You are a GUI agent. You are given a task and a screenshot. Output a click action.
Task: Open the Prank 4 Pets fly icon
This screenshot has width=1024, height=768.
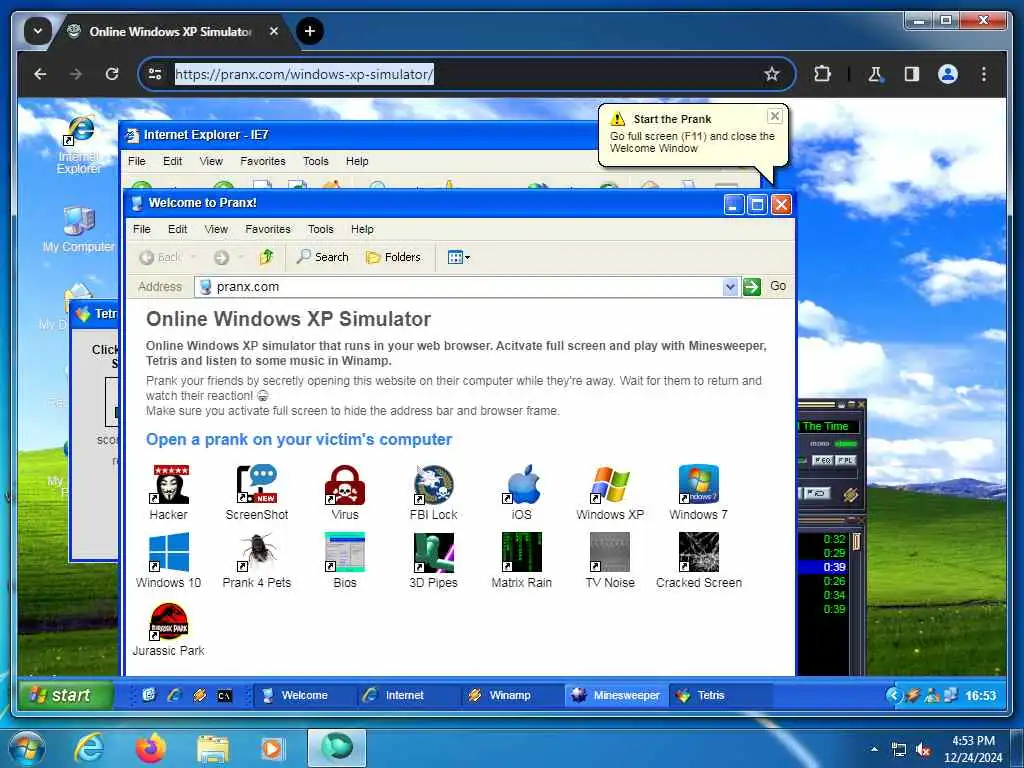coord(257,560)
